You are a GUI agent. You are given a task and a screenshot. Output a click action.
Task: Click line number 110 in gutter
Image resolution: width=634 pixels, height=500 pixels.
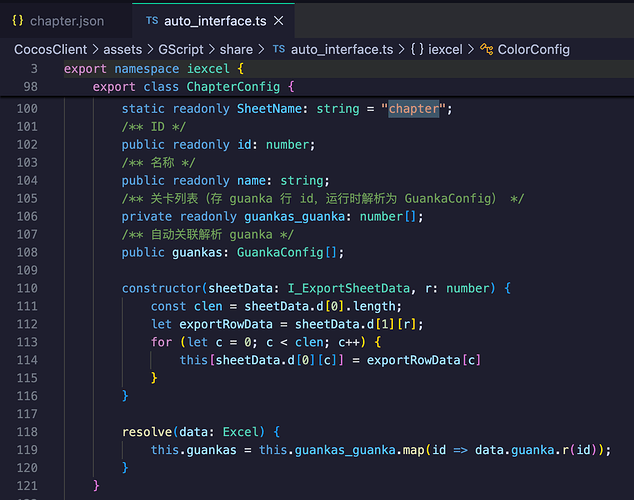[x=27, y=288]
